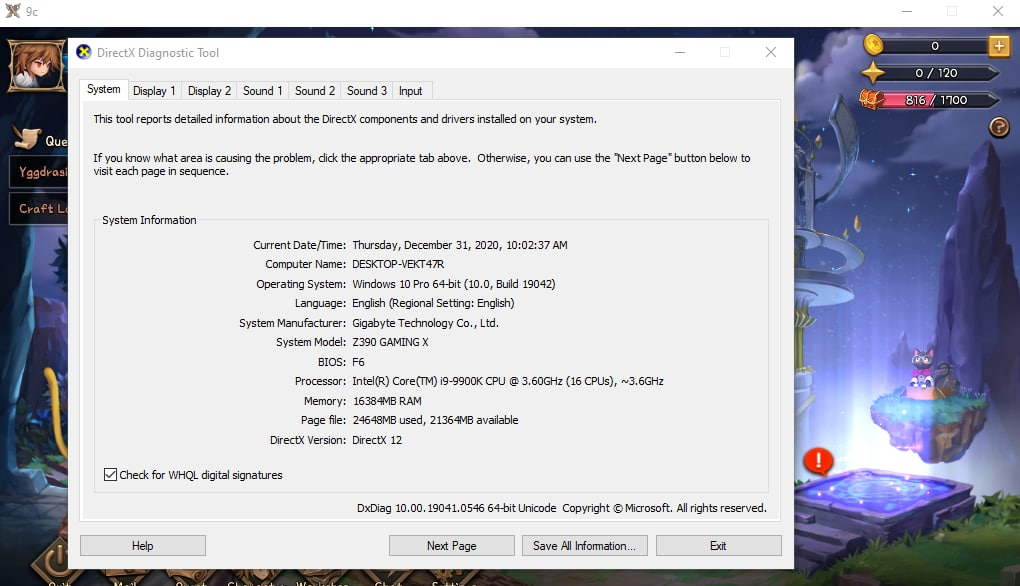This screenshot has width=1020, height=586.
Task: Click the 0 / 120 action point bar
Action: (x=937, y=73)
